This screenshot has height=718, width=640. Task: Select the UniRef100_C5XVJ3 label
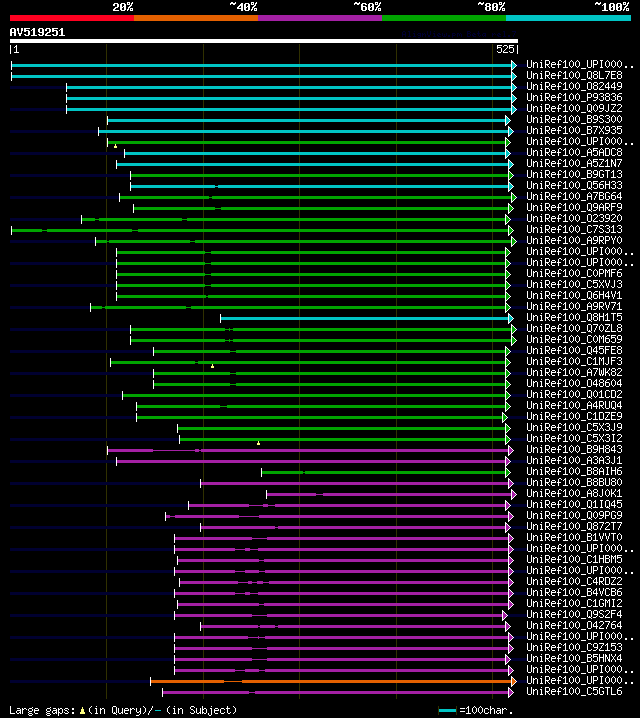[x=574, y=284]
